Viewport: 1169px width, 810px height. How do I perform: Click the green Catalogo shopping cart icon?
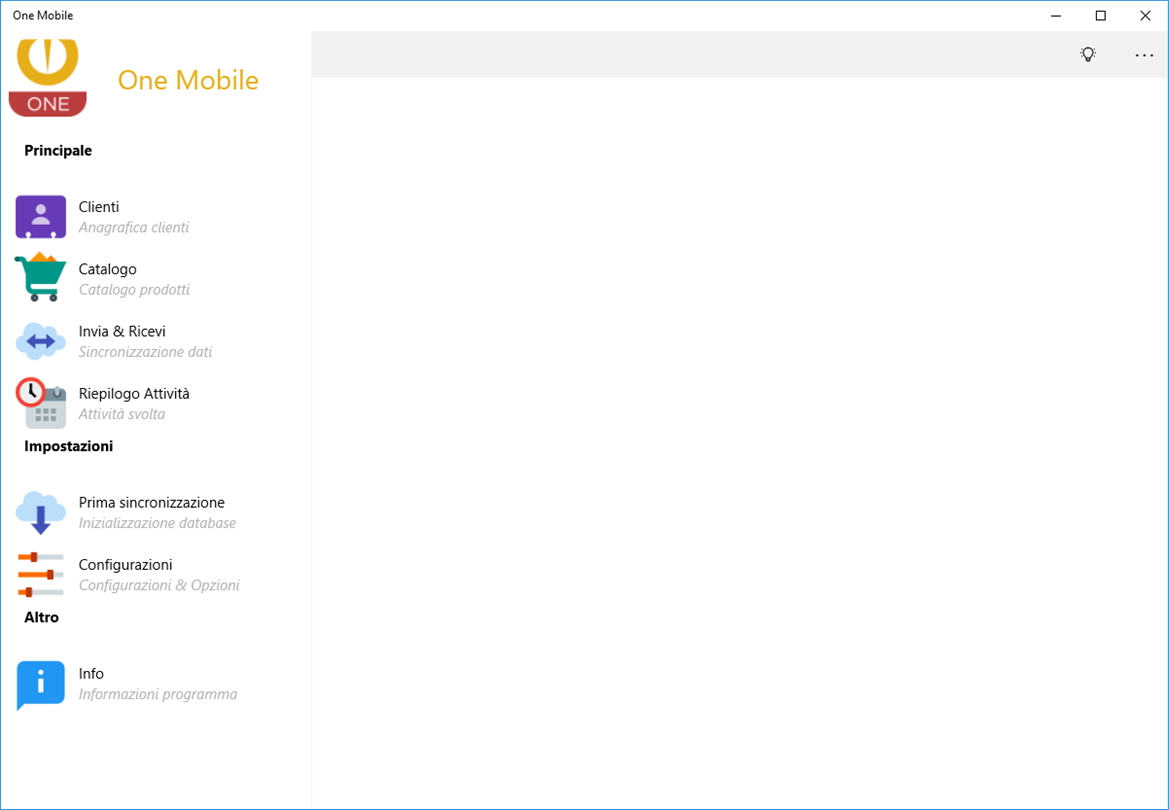pos(40,277)
